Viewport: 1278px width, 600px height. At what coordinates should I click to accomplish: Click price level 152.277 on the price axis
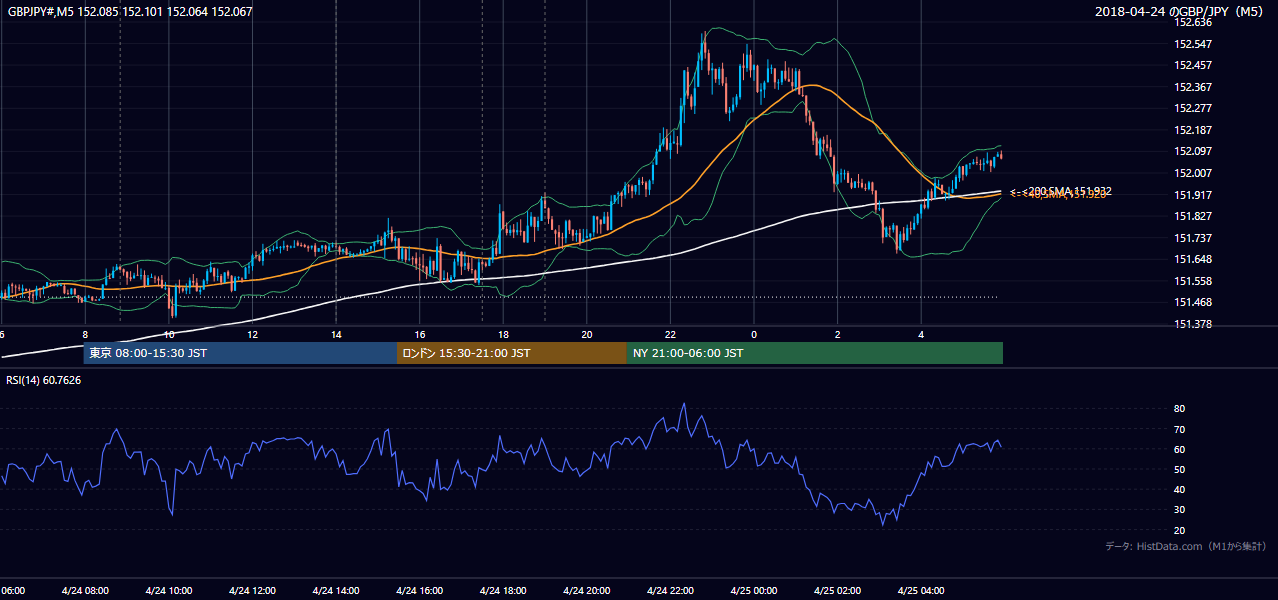(x=1193, y=108)
